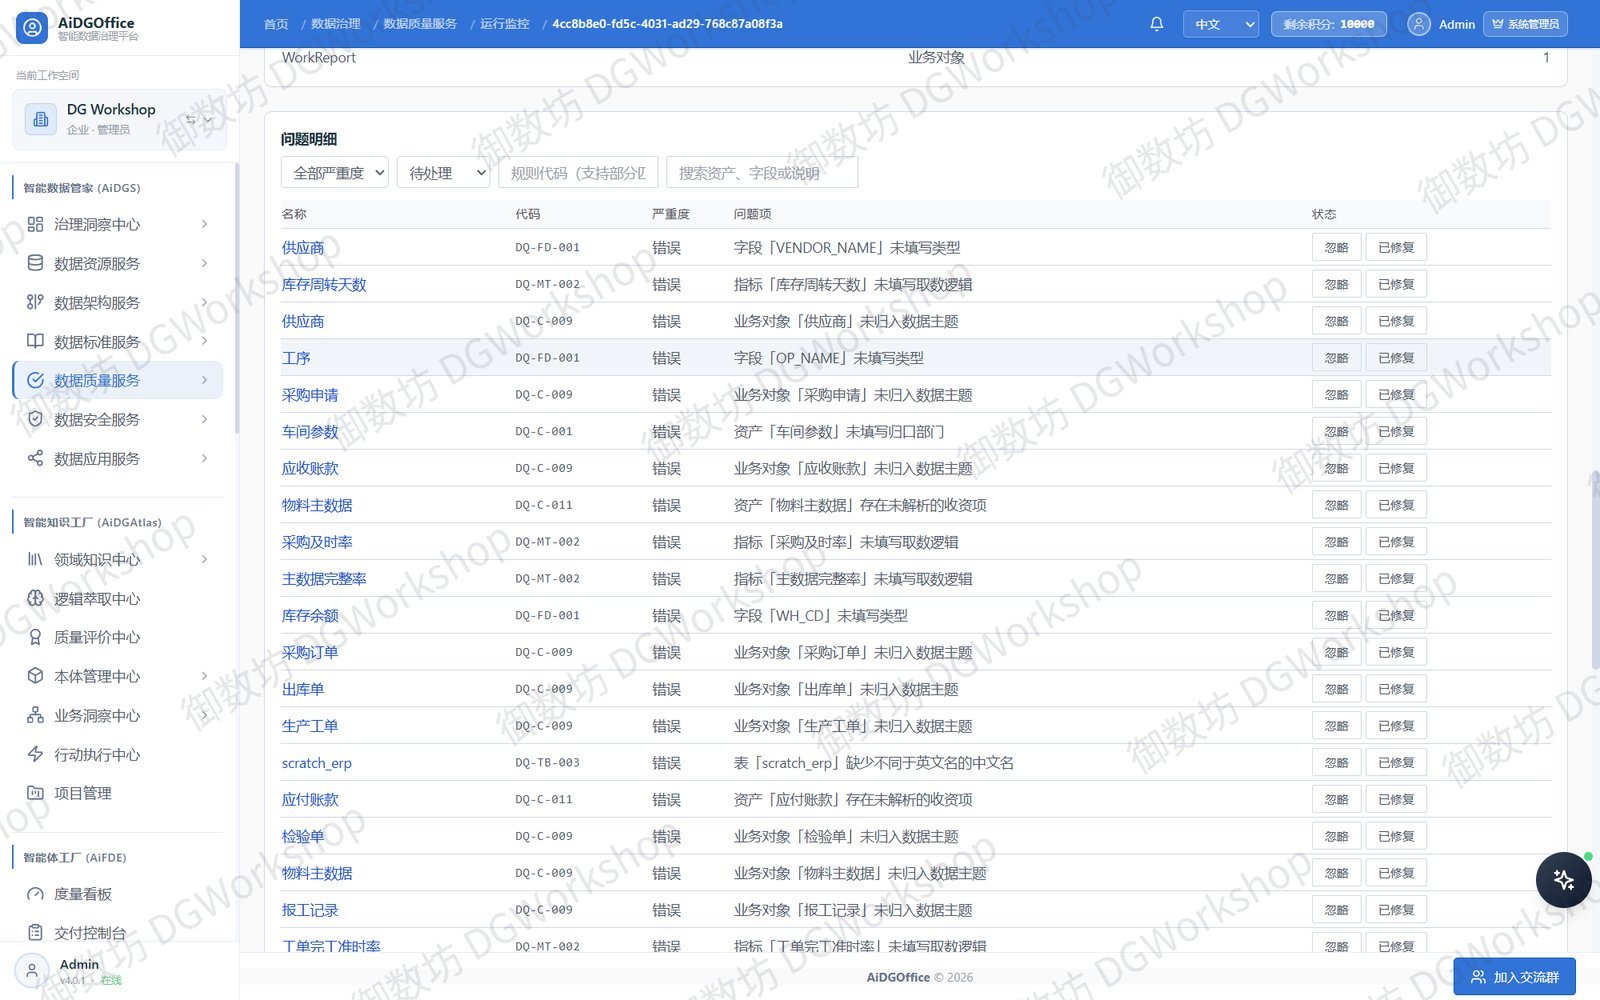Viewport: 1600px width, 1000px height.
Task: Click the 数据应用服务 share icon
Action: coord(35,458)
